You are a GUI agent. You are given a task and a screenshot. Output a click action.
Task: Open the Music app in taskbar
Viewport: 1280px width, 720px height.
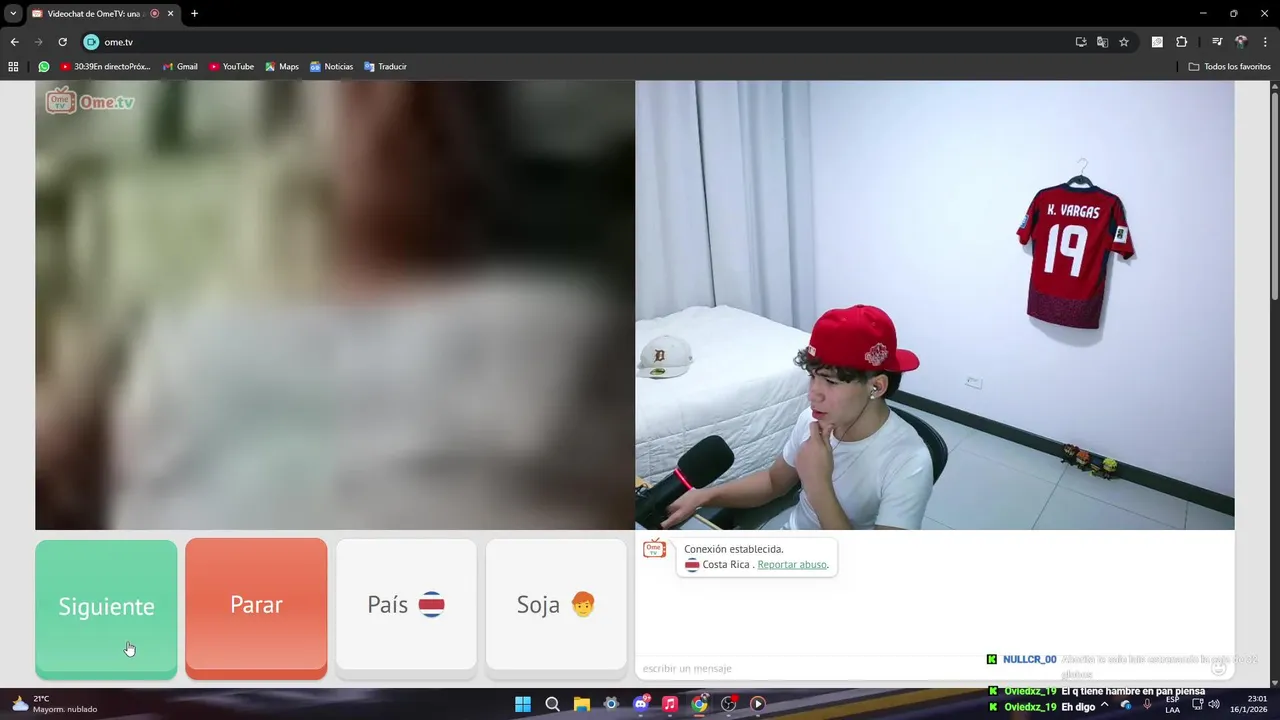pos(670,704)
